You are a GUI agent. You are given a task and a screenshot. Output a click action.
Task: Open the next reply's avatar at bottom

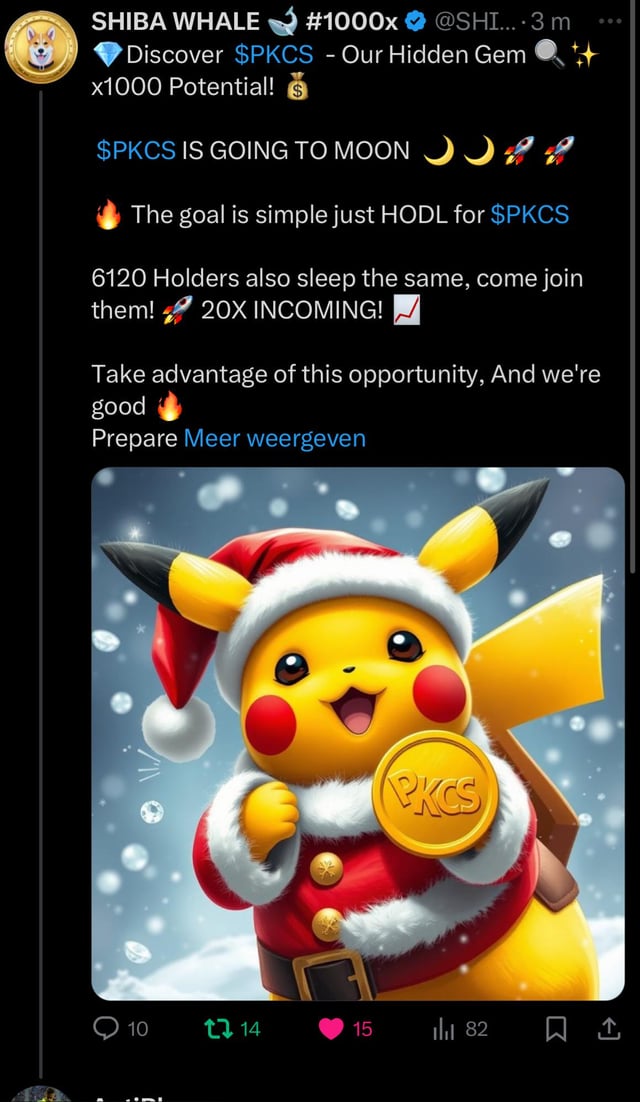42,1094
